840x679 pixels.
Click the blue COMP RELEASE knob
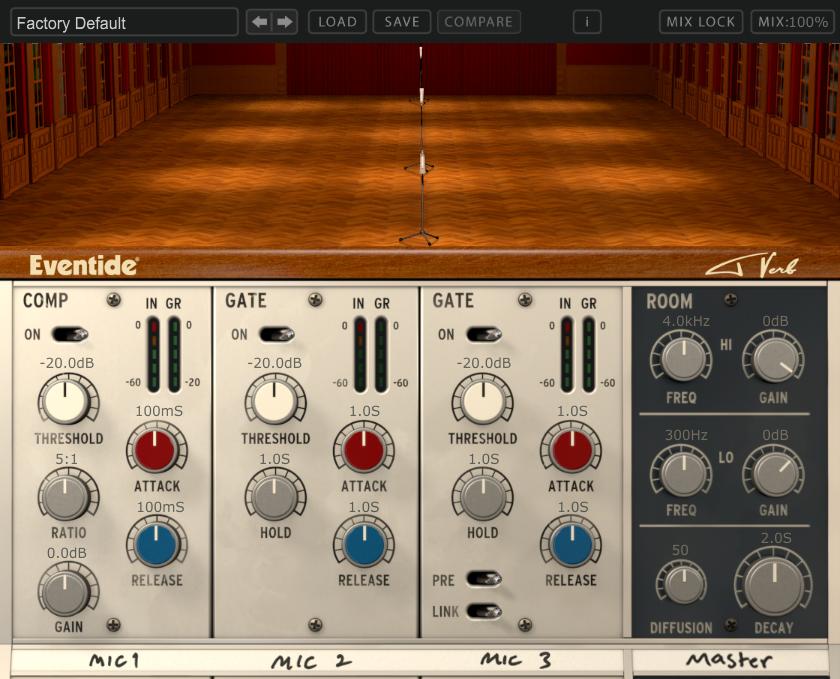(156, 543)
